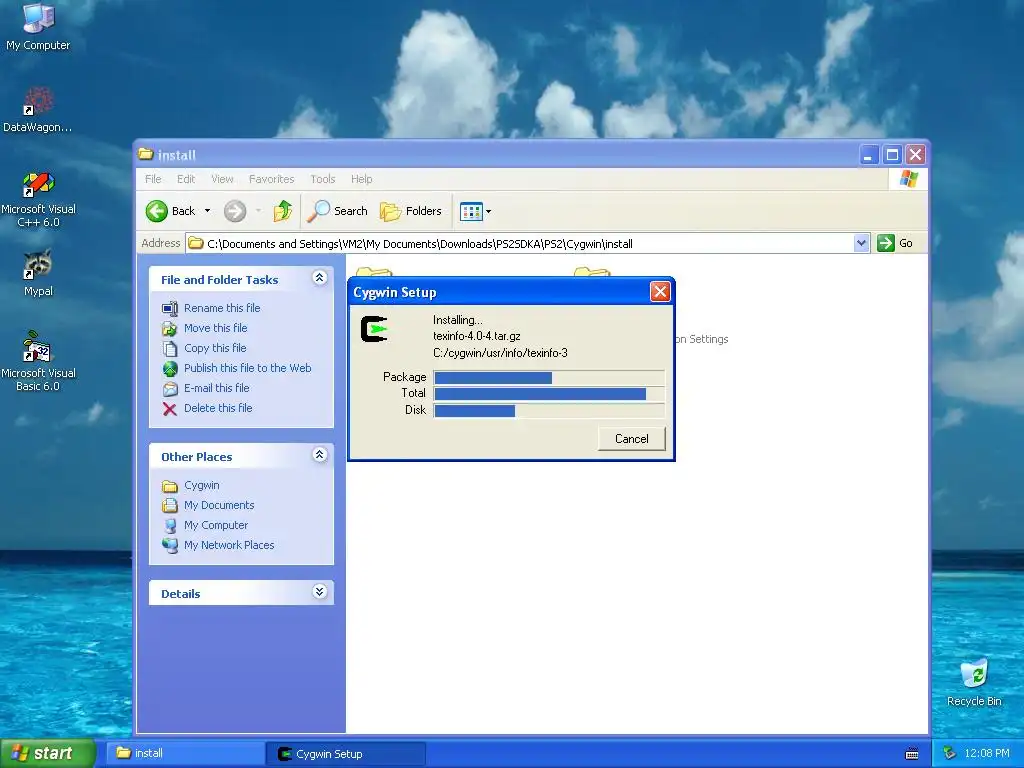Open the Recycle Bin

point(974,682)
